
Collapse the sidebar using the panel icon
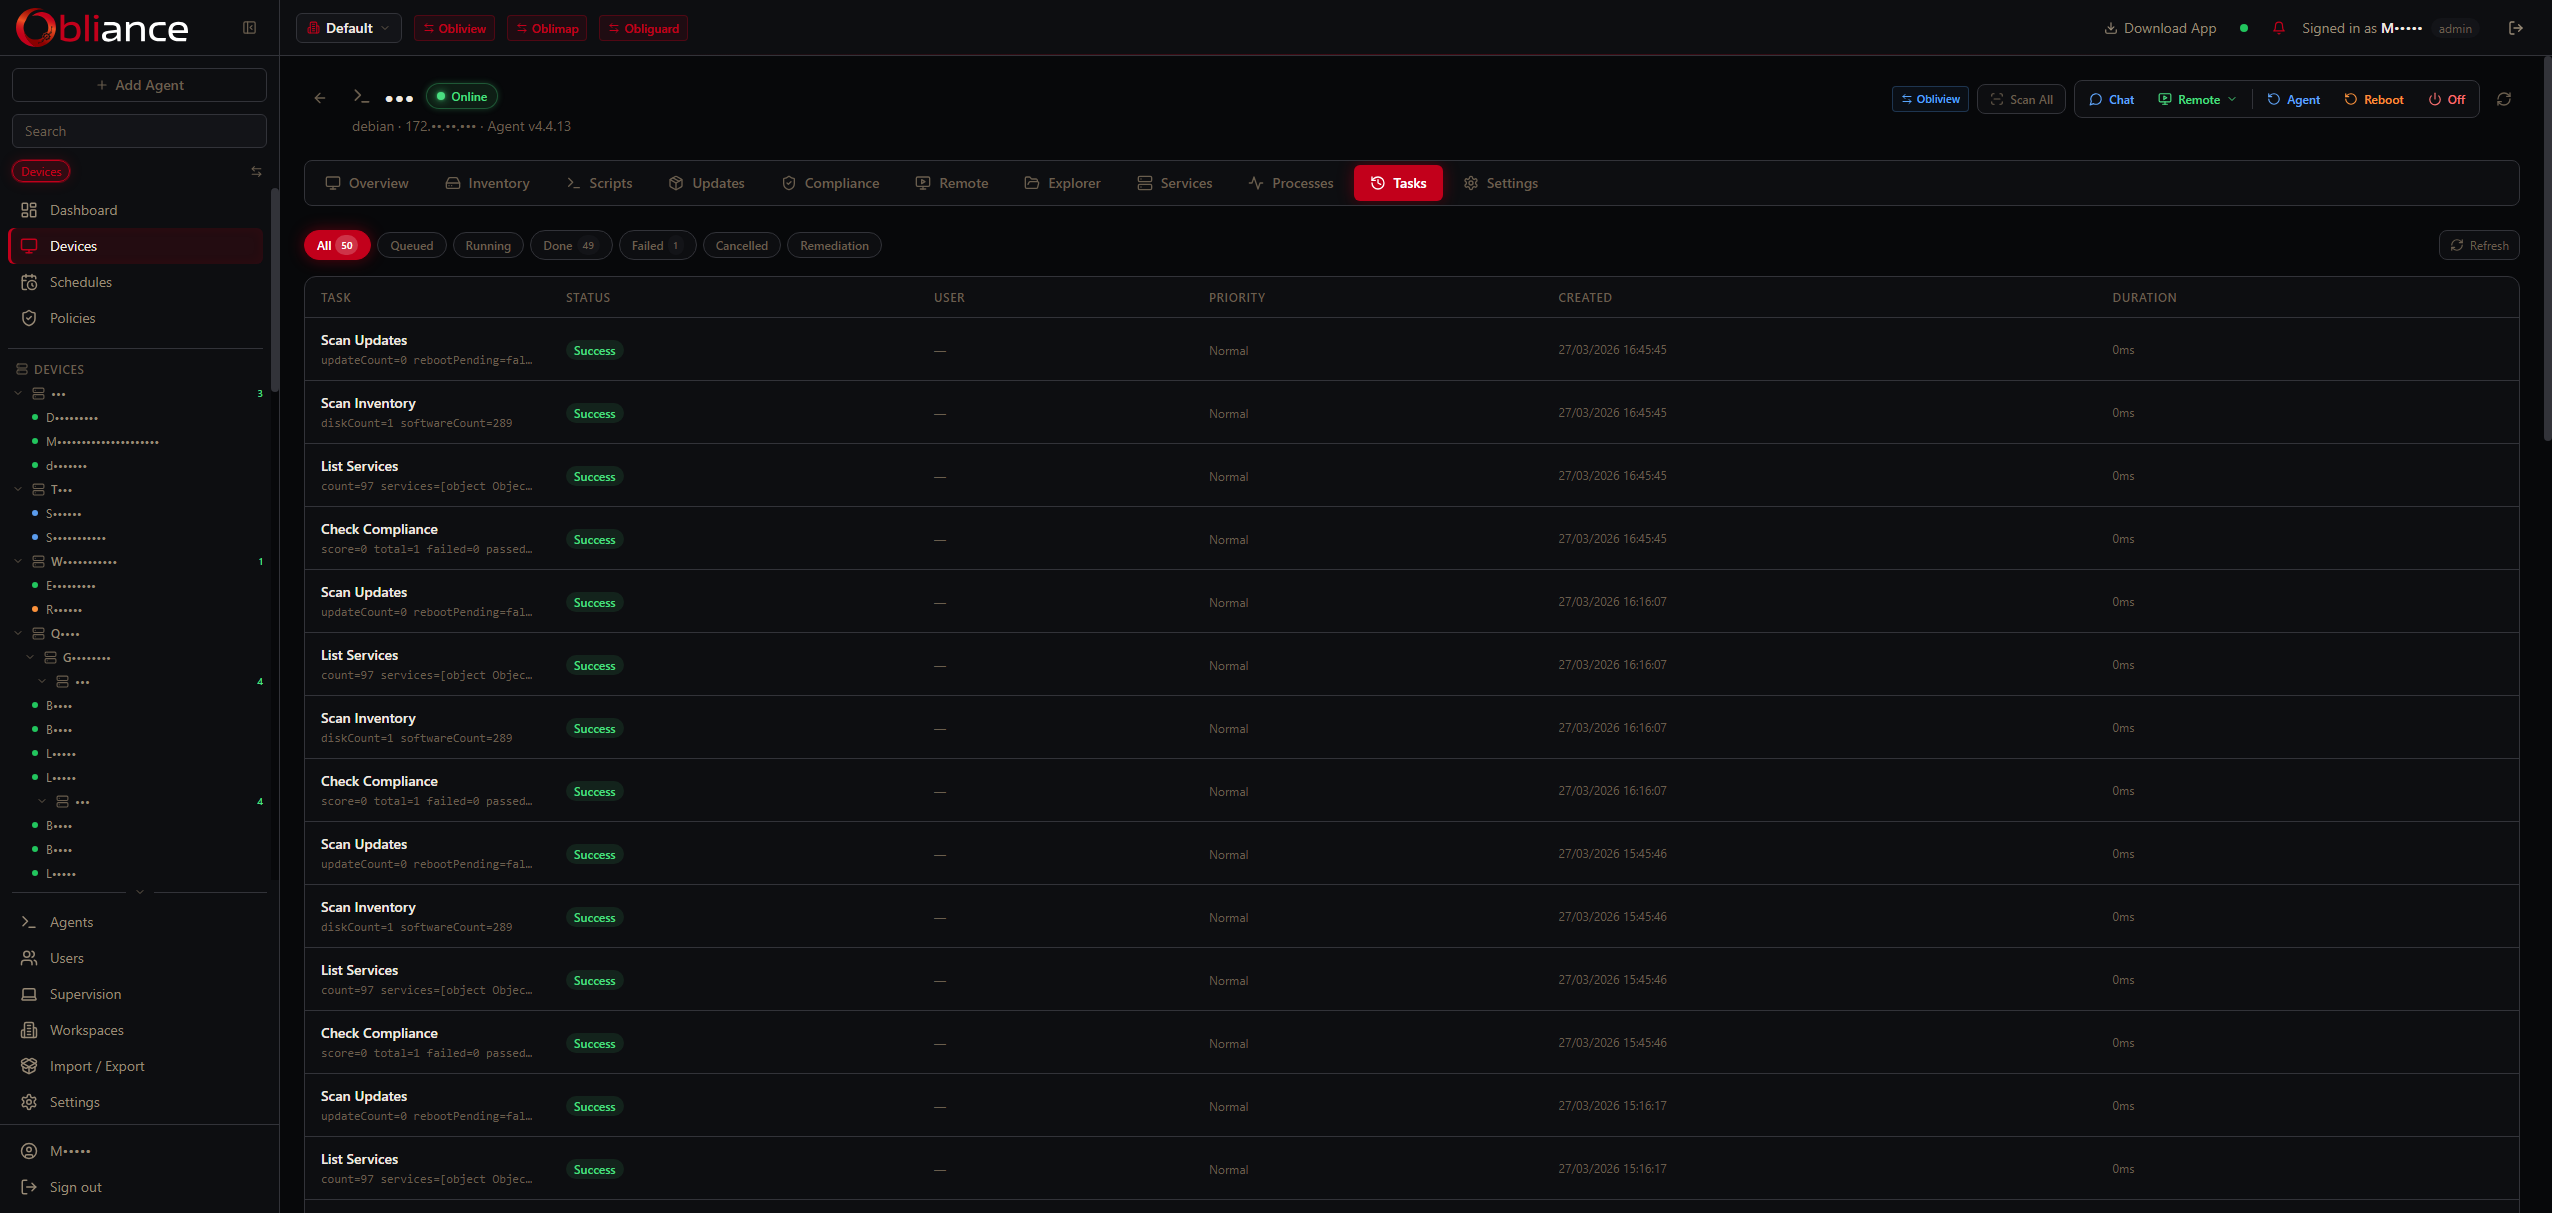pos(249,27)
